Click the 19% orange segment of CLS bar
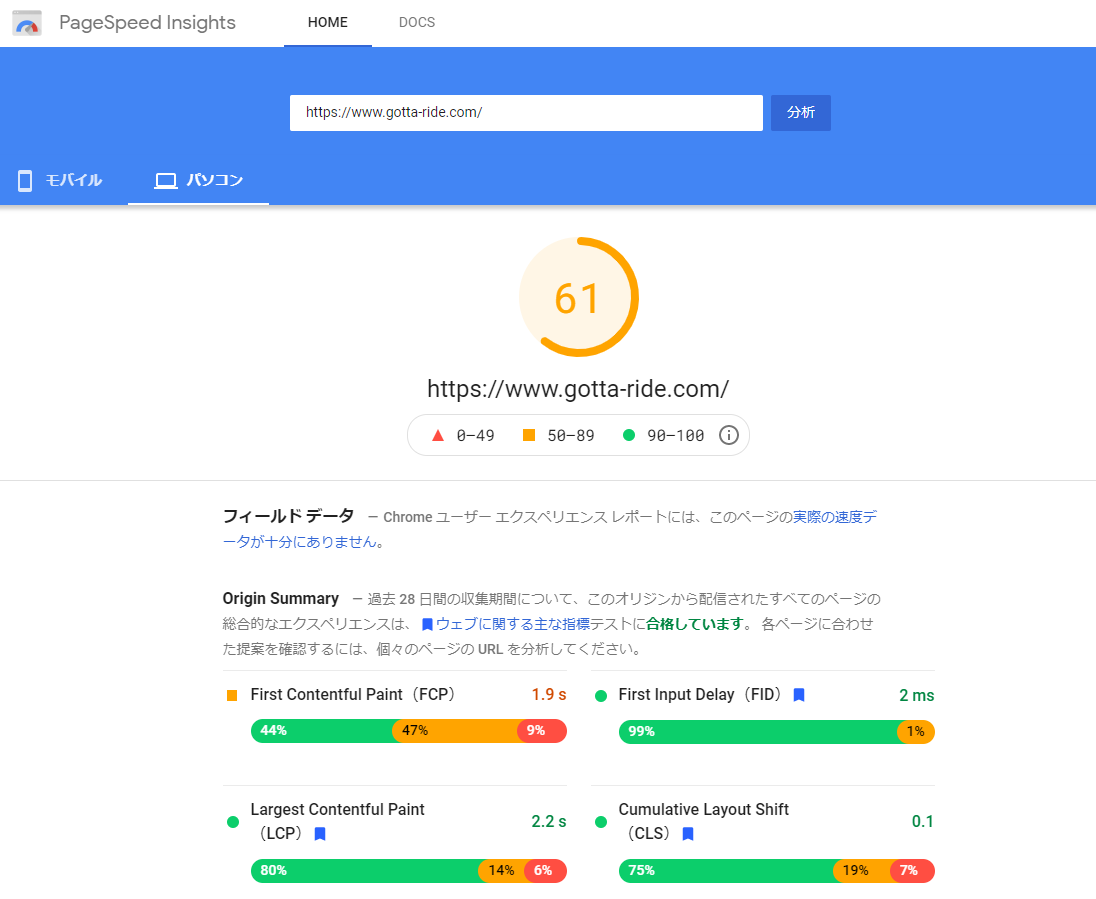The height and width of the screenshot is (899, 1096). pos(862,871)
